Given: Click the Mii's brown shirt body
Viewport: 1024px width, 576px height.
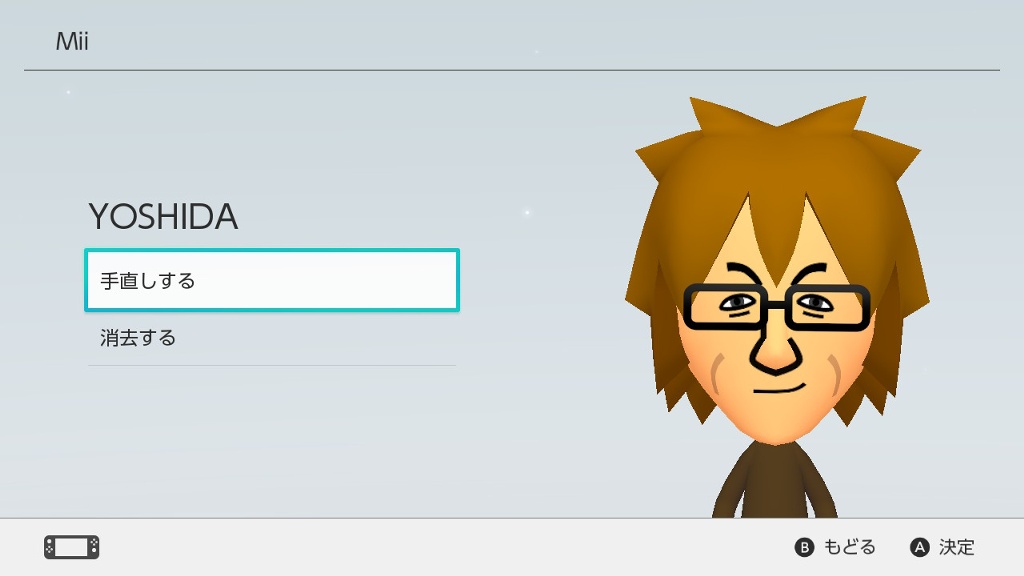Looking at the screenshot, I should point(775,481).
